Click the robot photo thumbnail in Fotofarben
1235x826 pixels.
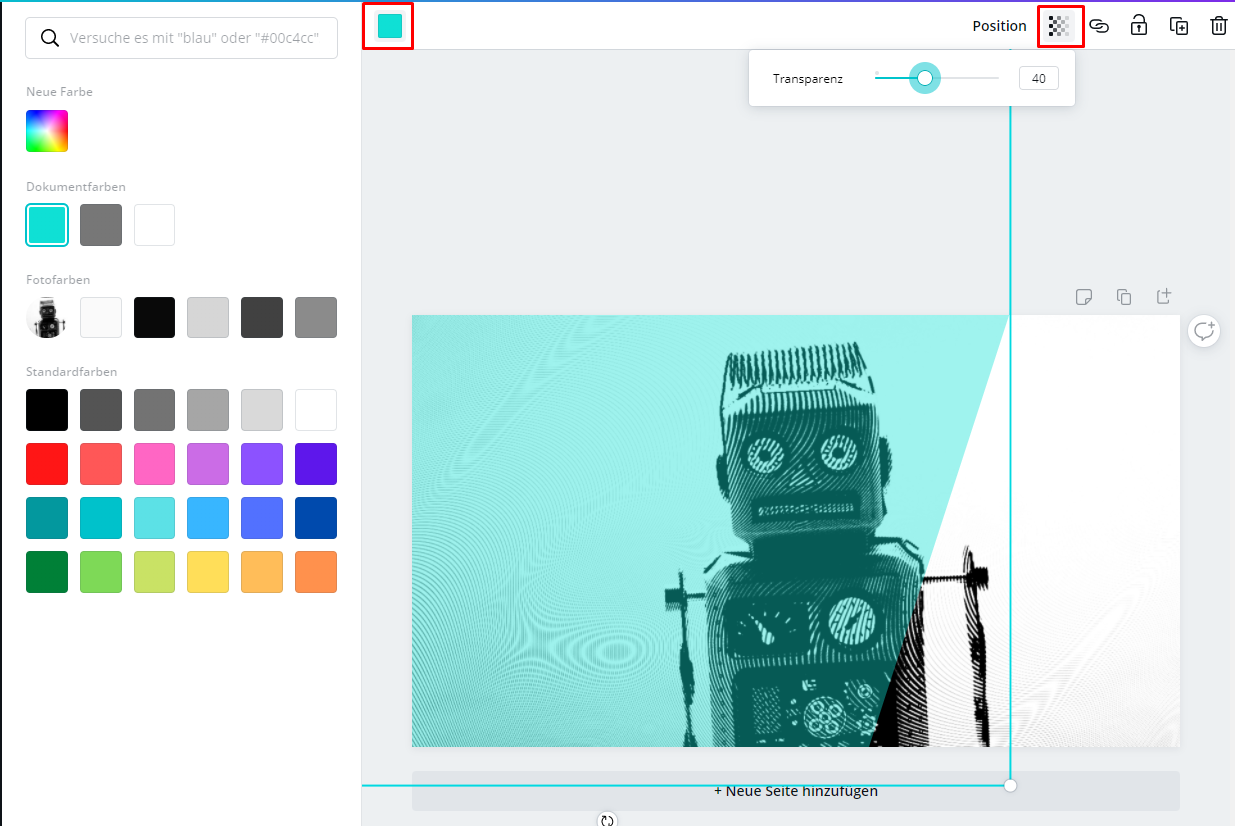[47, 317]
